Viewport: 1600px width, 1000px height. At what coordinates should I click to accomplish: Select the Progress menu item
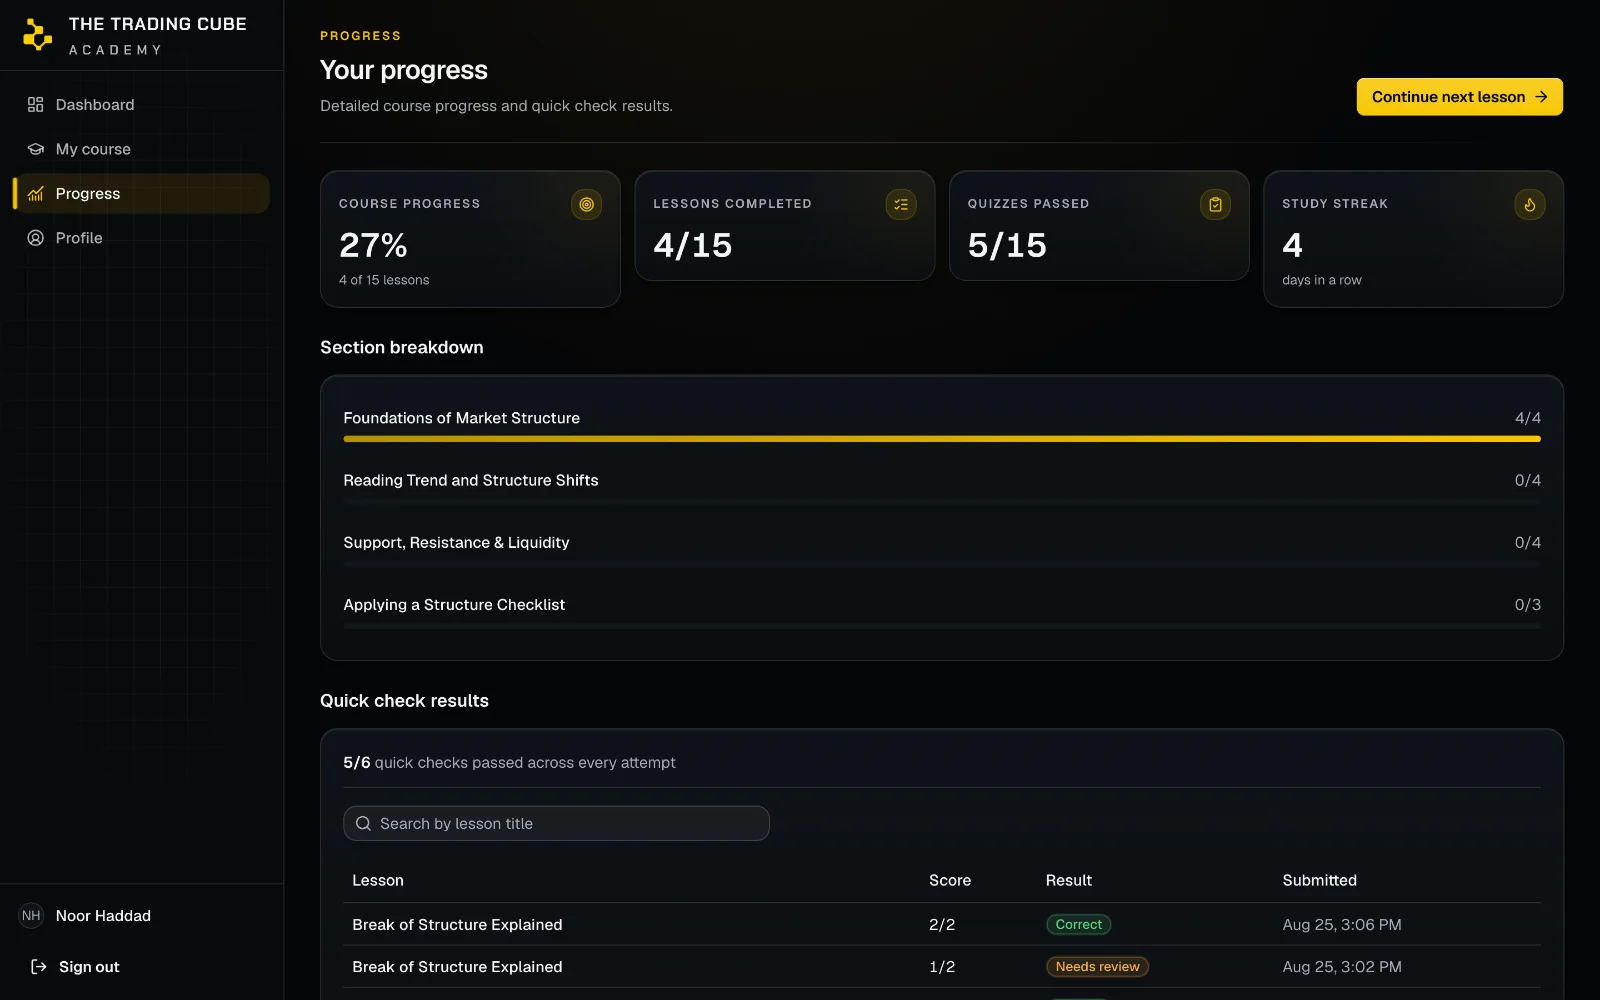coord(141,194)
